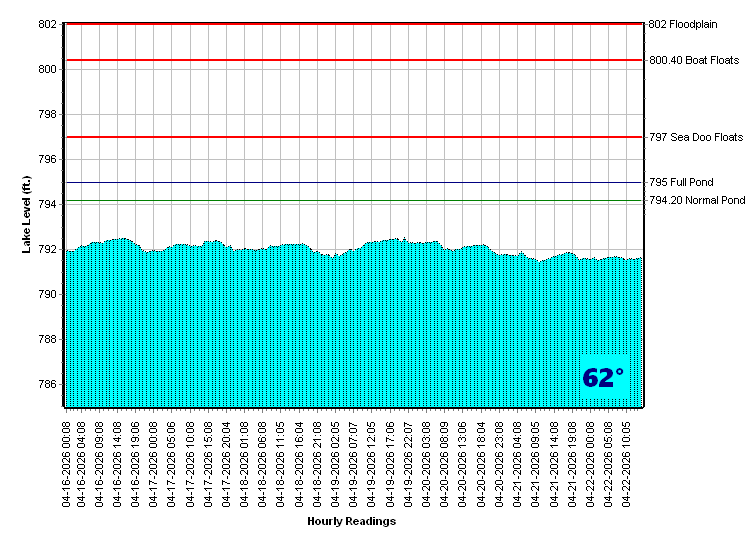Click the 800.40 Boat Floats label

tap(694, 60)
